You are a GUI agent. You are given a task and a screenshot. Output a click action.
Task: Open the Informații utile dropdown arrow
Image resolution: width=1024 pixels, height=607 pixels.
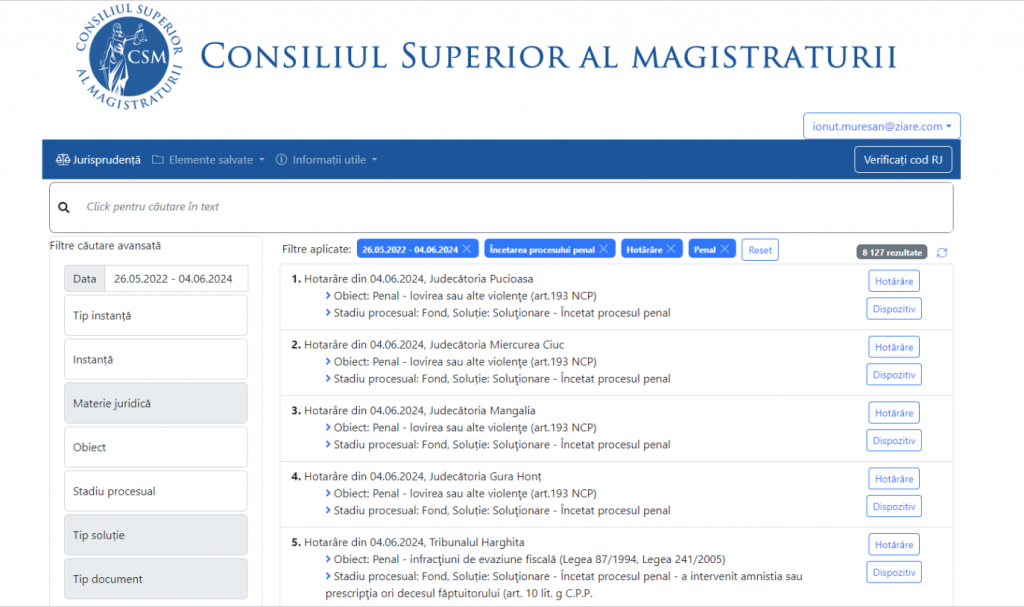click(x=375, y=159)
